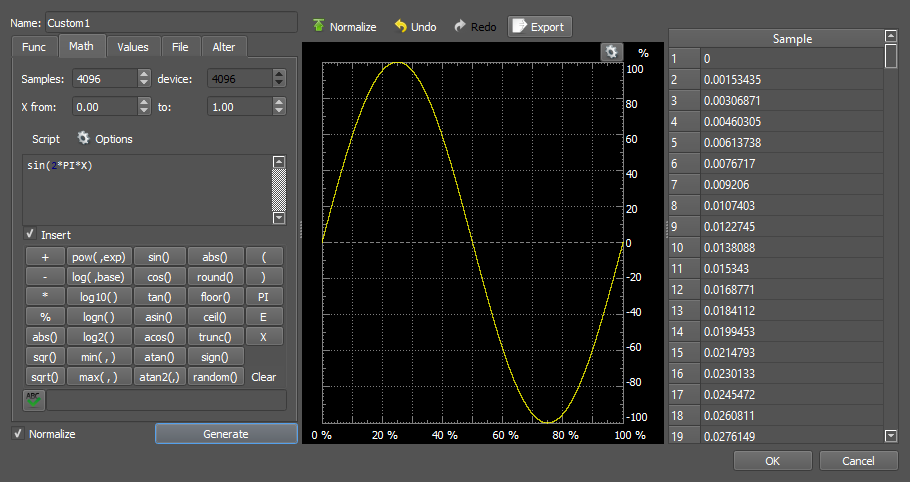Click the Generate button
This screenshot has height=484, width=912.
pyautogui.click(x=226, y=434)
